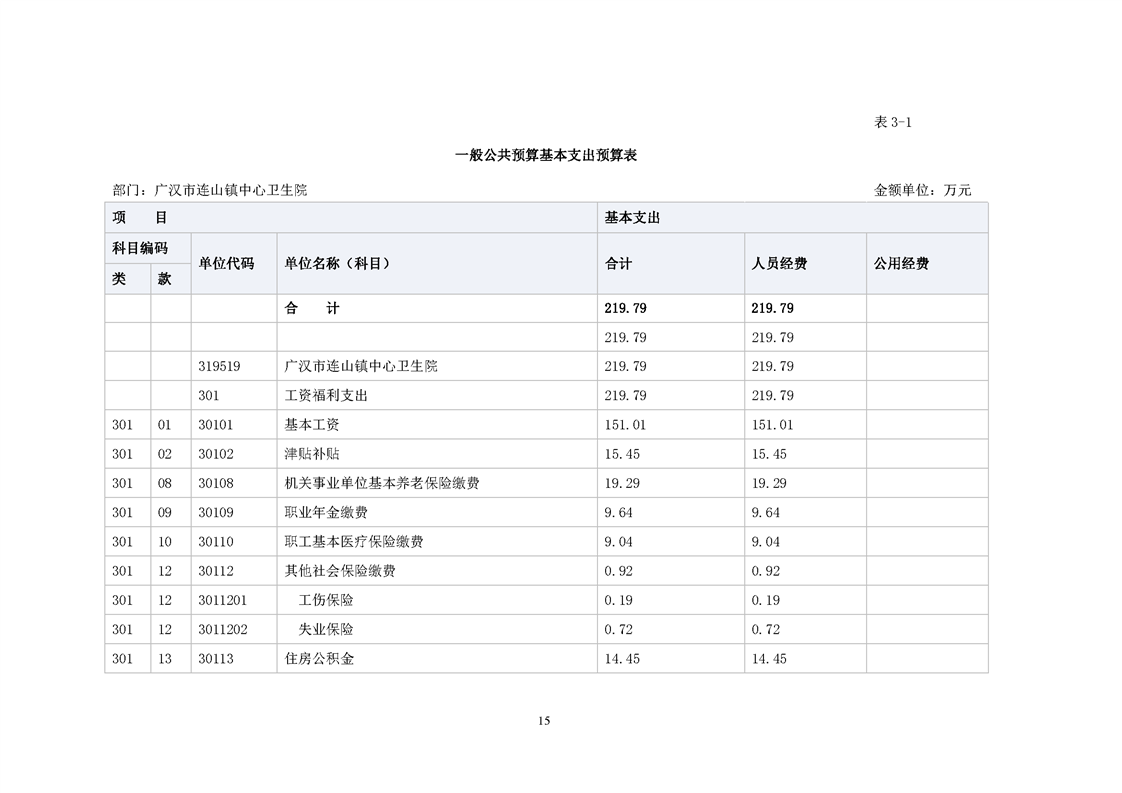Click the 其他社会保险缴费 row name
This screenshot has width=1122, height=793.
(340, 572)
